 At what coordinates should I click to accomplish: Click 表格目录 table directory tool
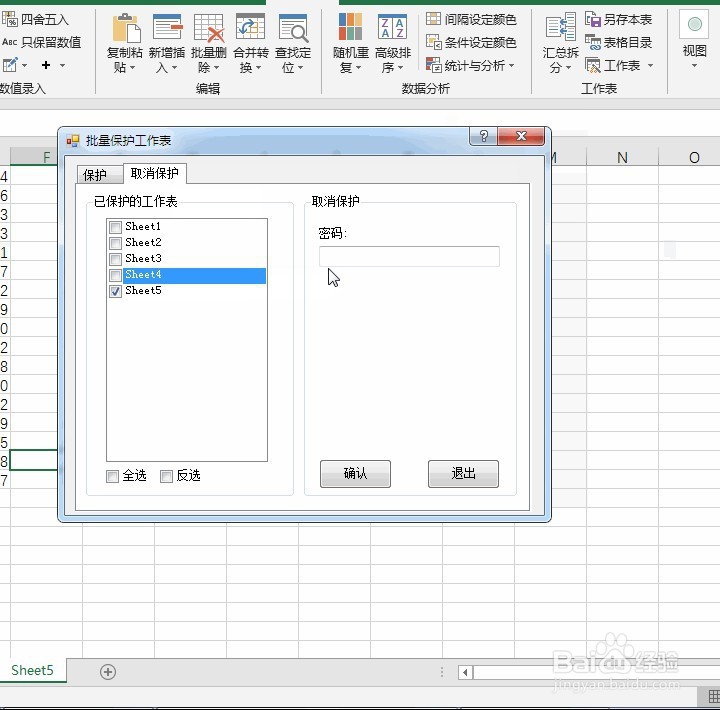pyautogui.click(x=619, y=42)
